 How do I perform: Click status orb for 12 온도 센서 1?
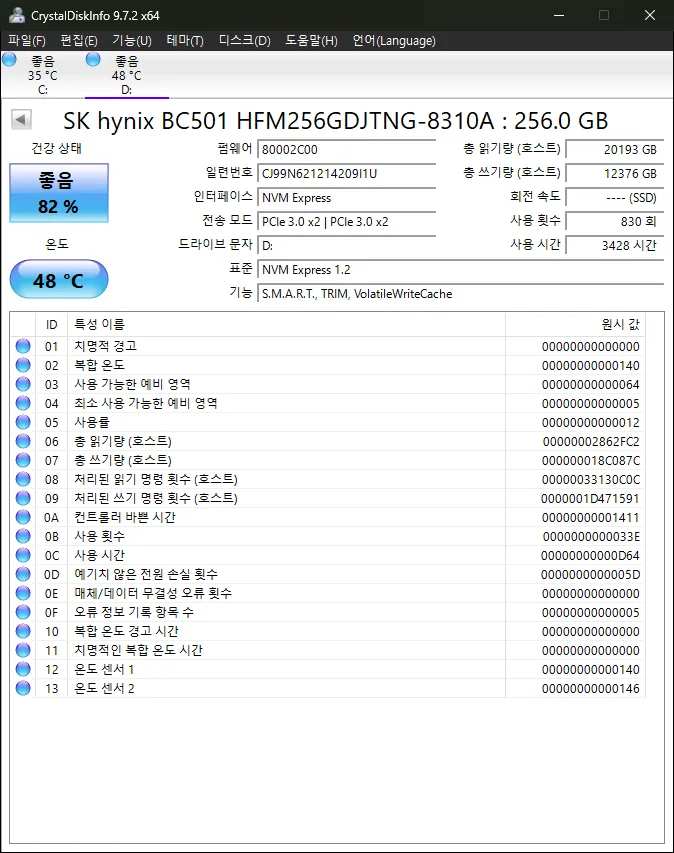[x=23, y=669]
